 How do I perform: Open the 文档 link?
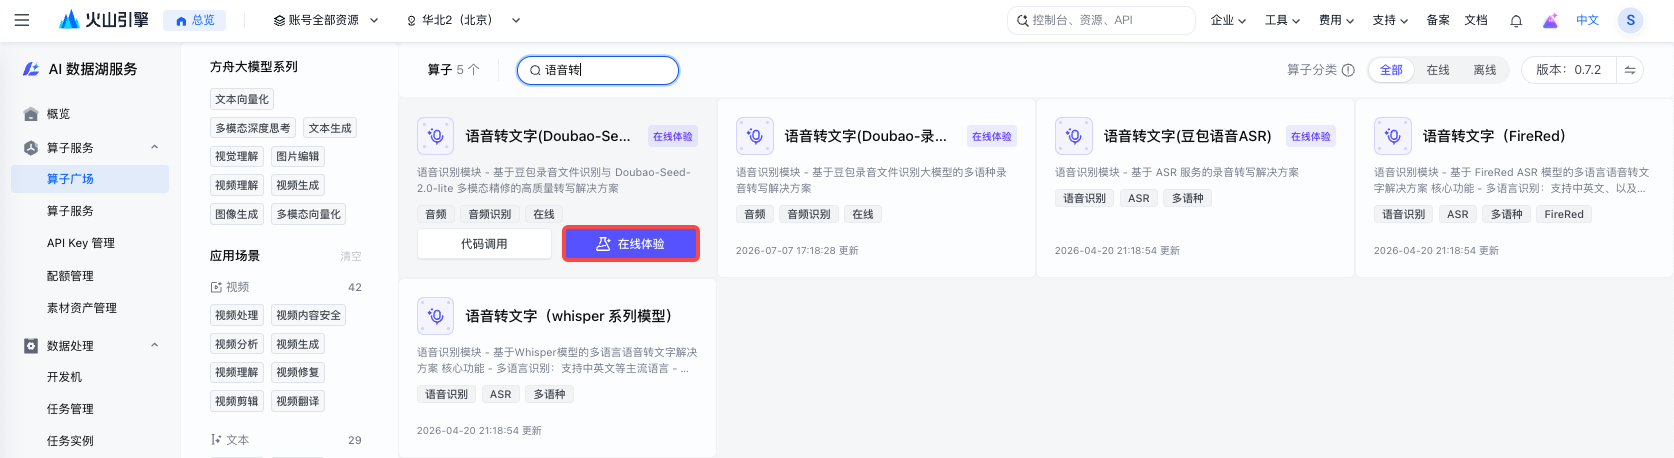pyautogui.click(x=1476, y=20)
